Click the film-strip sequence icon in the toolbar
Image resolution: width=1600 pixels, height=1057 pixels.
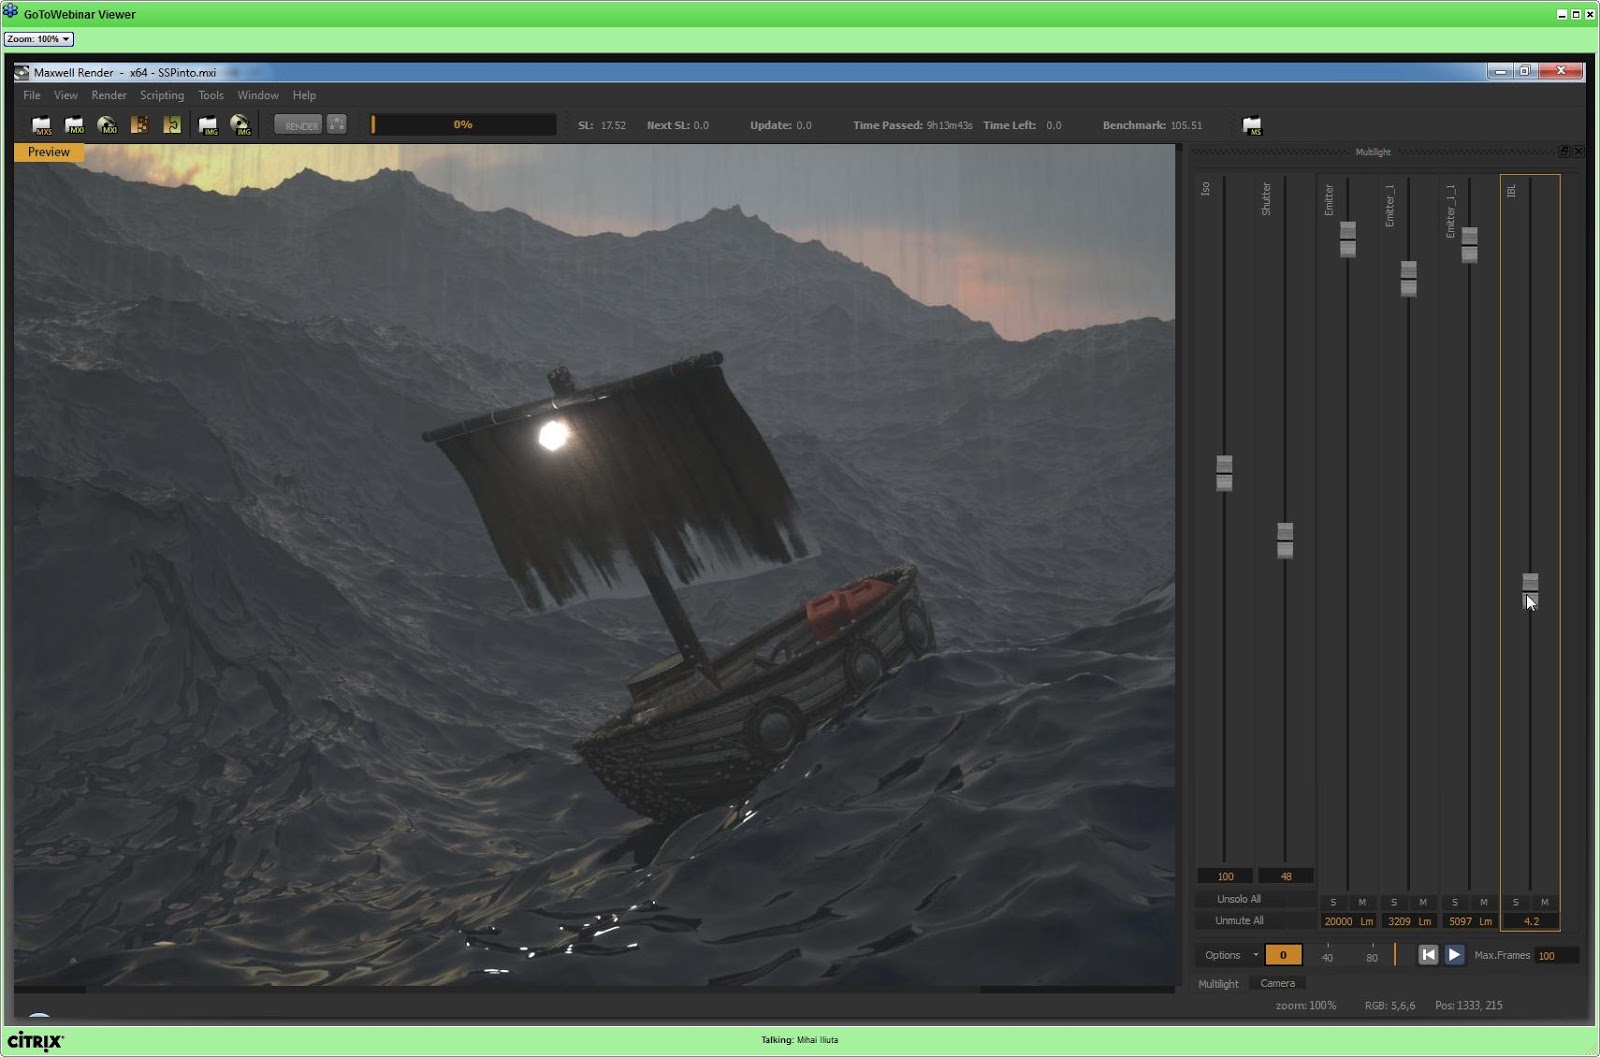pos(139,125)
